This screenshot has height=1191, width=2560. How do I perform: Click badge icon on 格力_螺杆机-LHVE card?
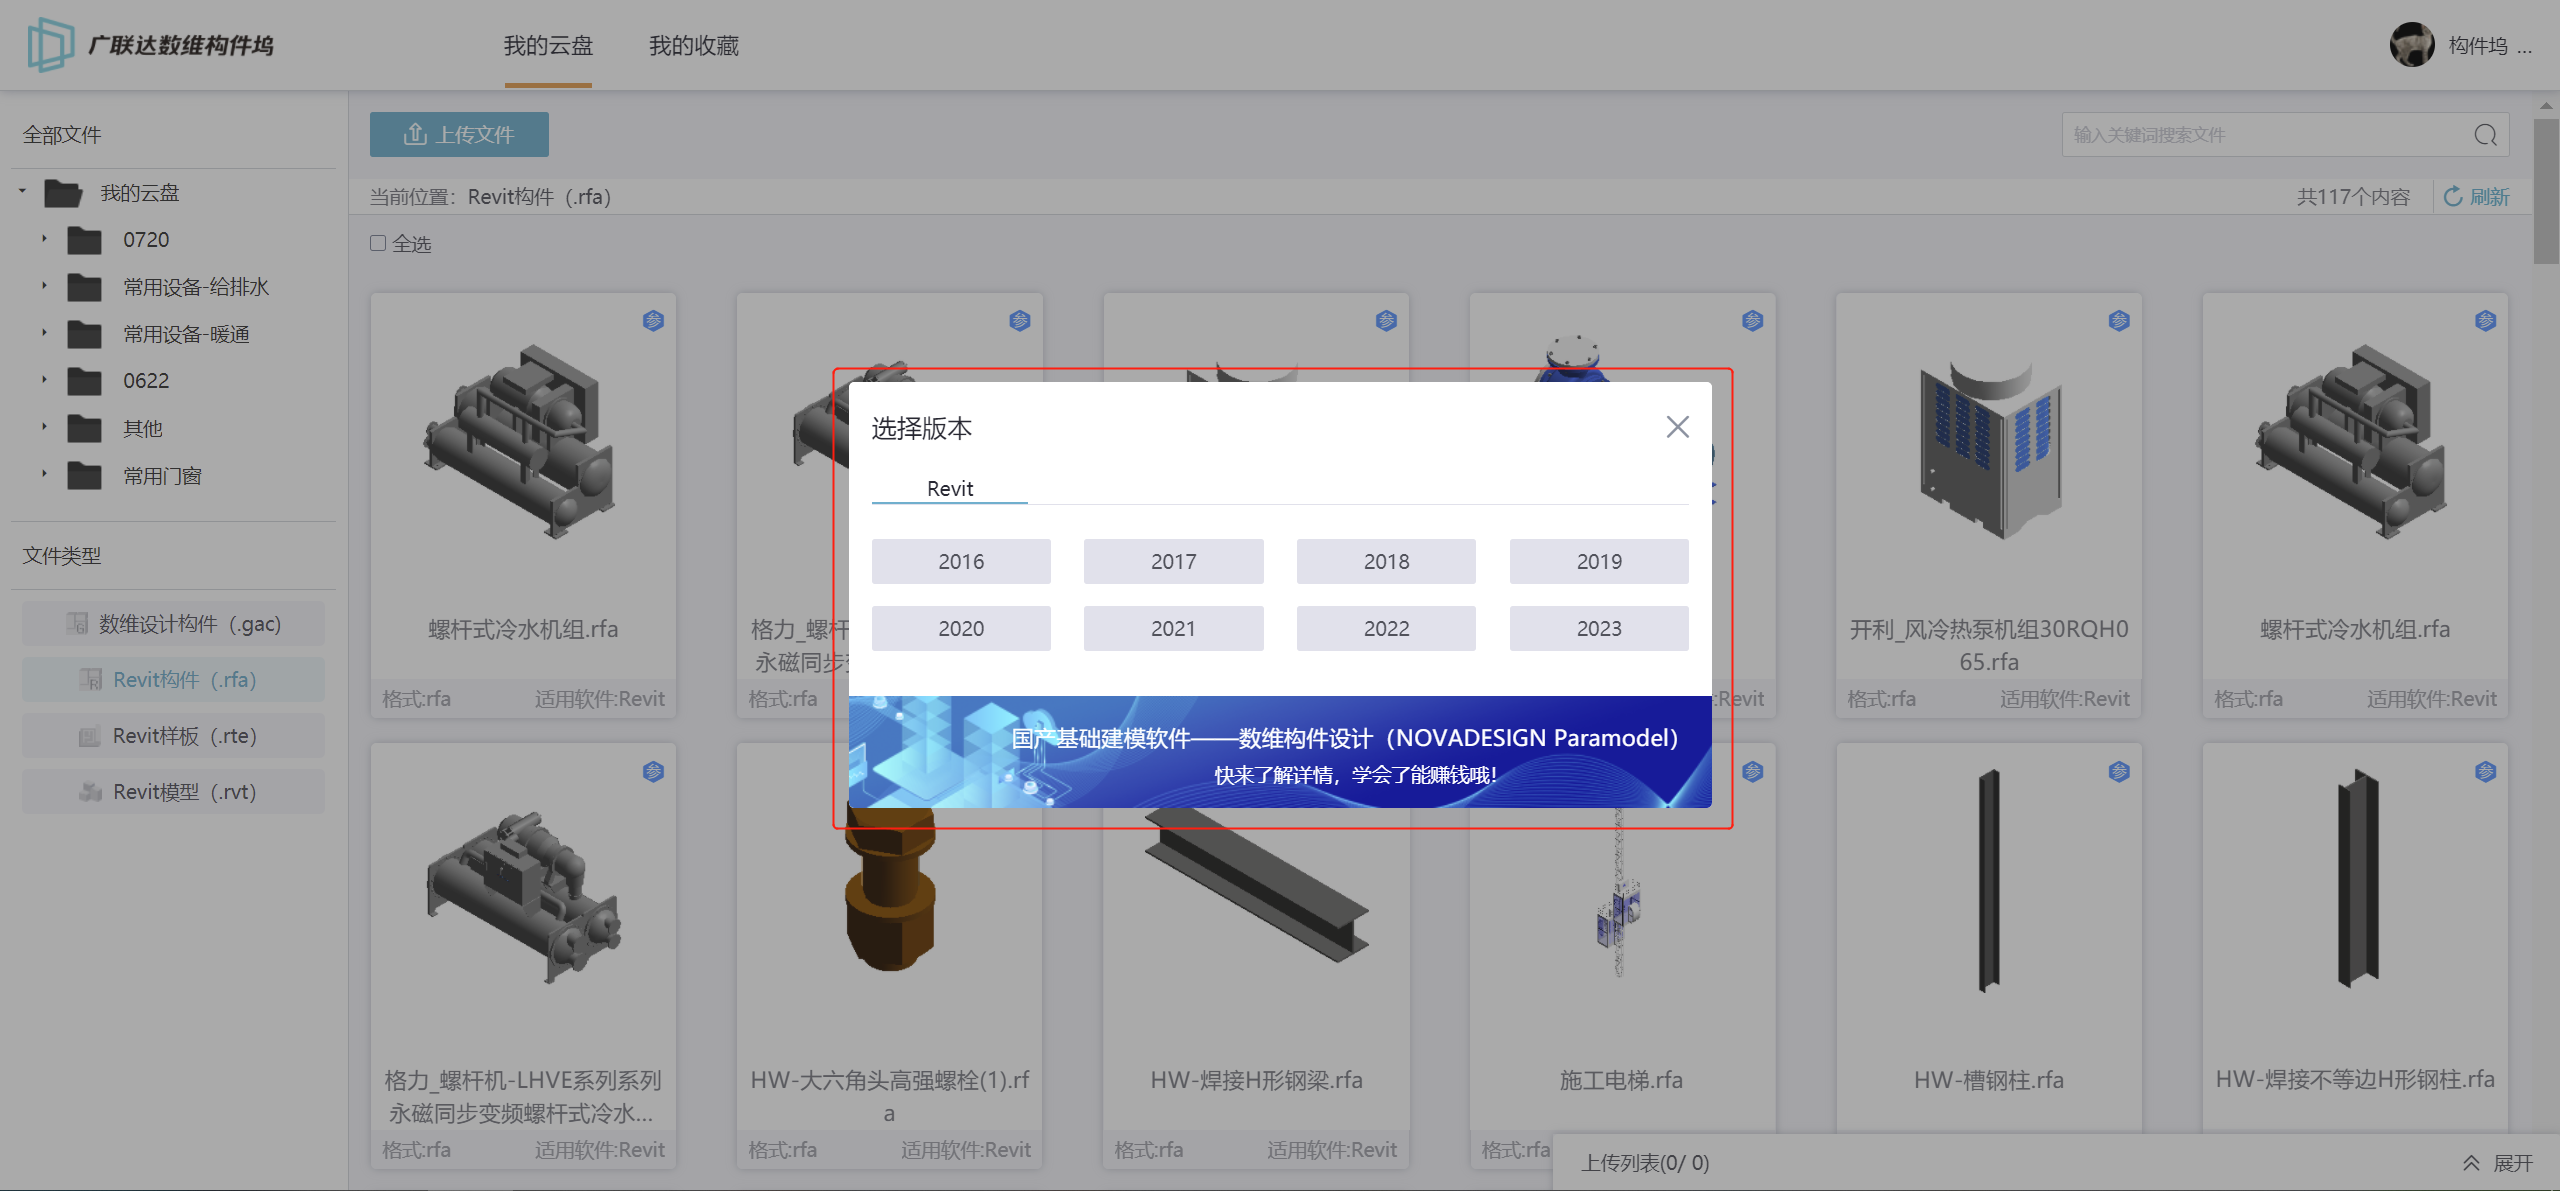click(x=653, y=772)
